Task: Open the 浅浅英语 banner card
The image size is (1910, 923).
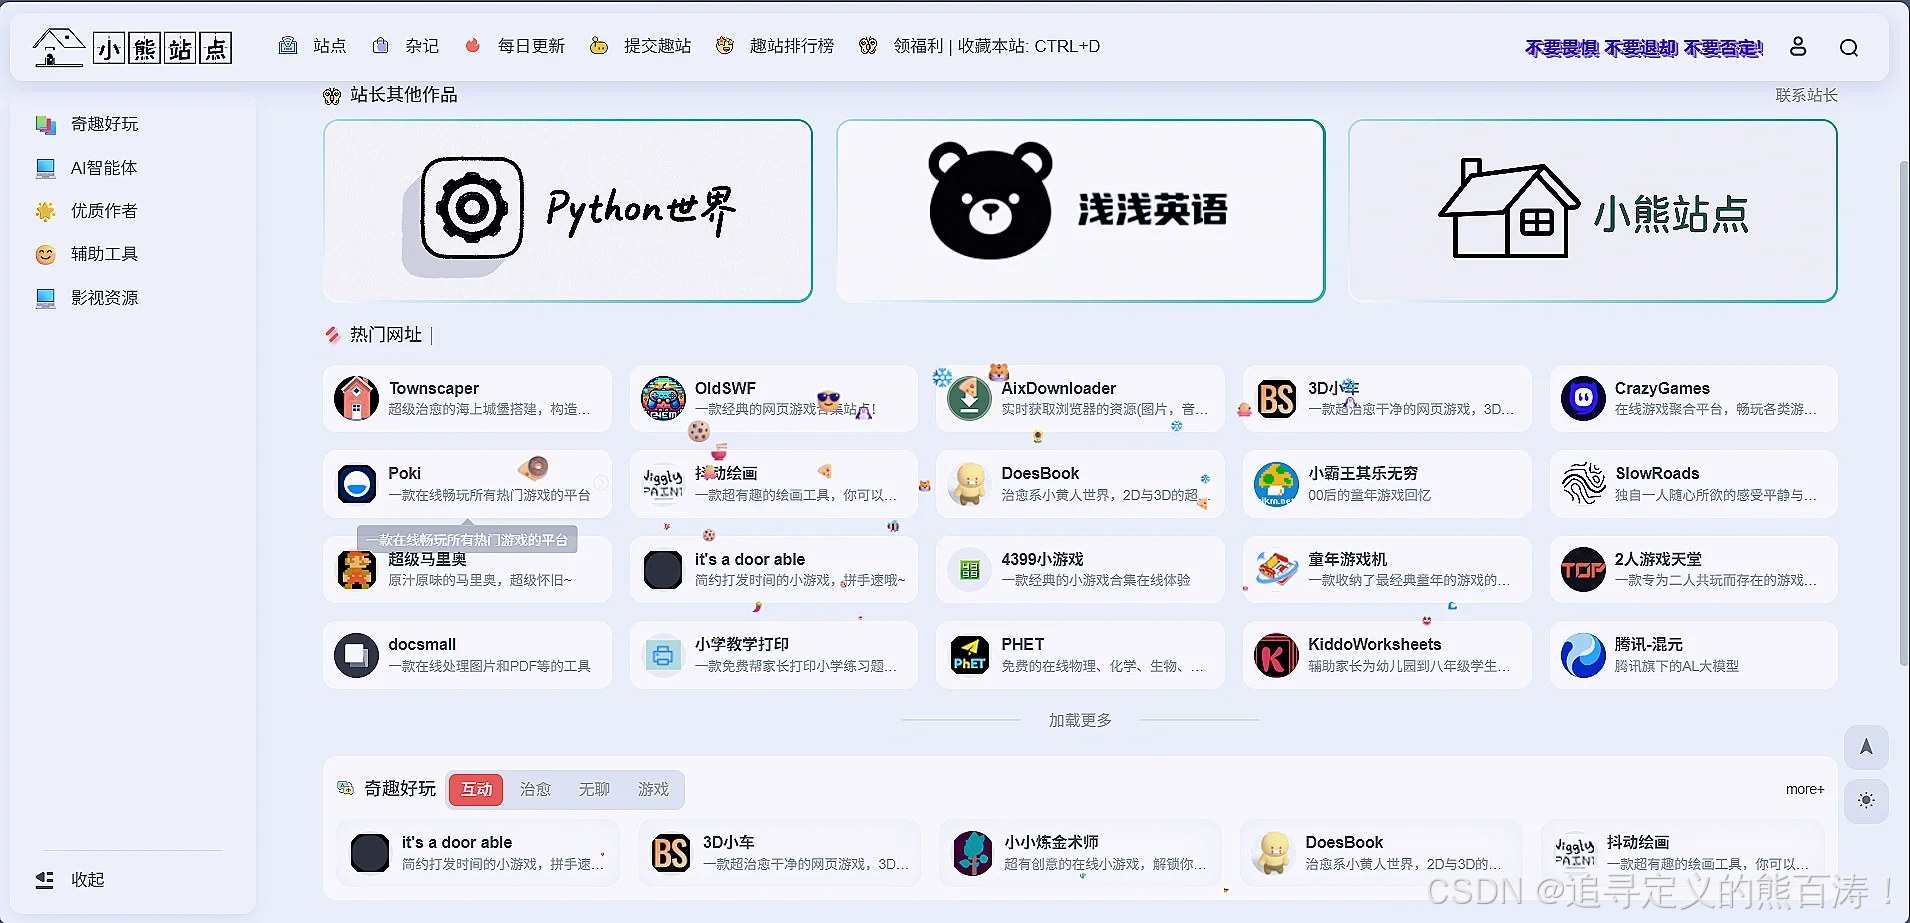Action: coord(1080,211)
